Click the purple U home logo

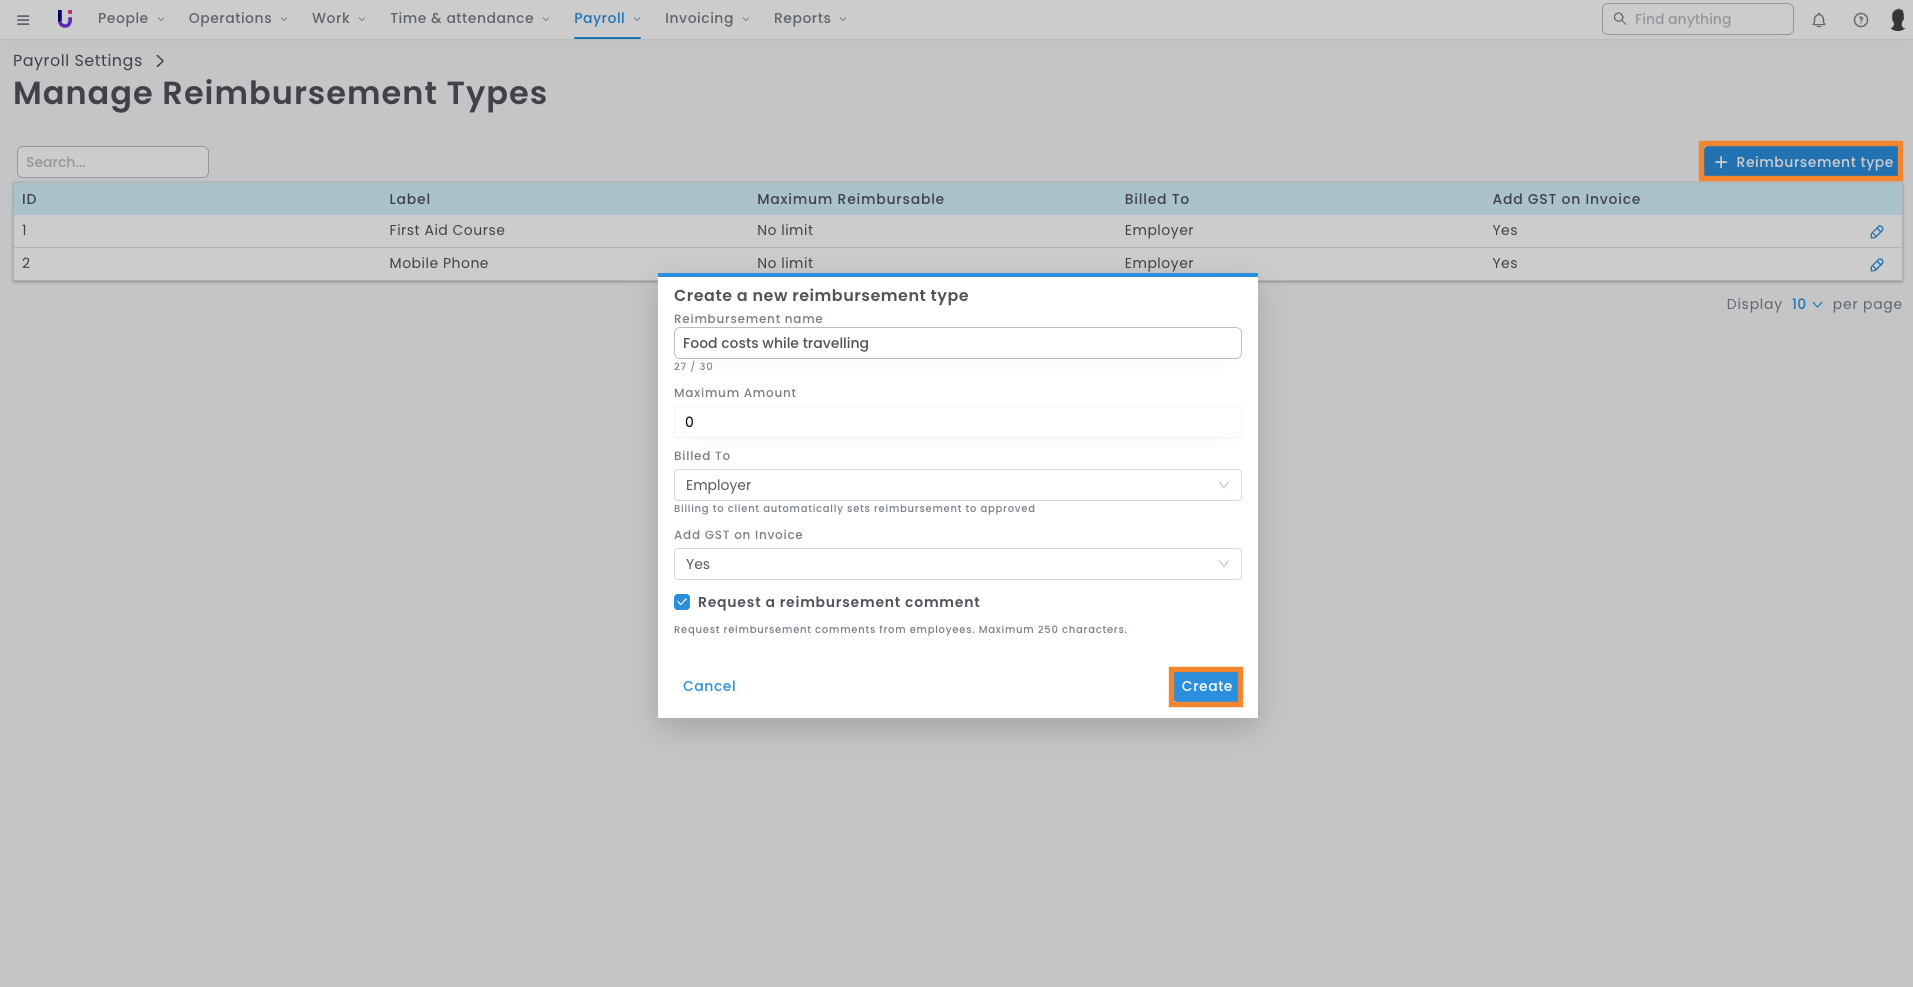tap(65, 19)
